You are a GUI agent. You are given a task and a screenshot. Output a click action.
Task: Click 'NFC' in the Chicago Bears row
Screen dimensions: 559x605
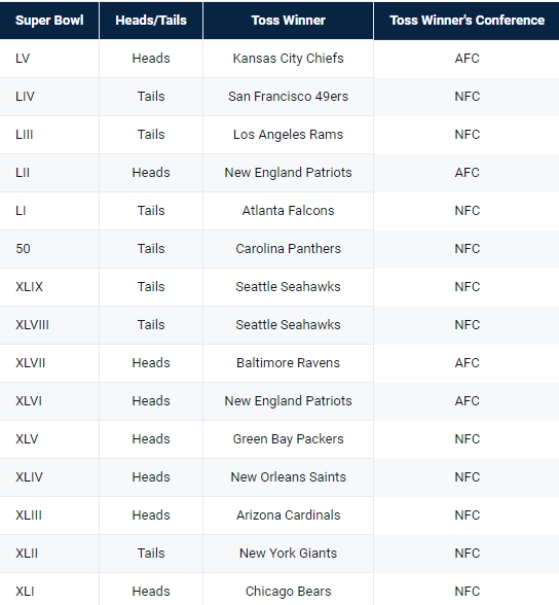pos(467,591)
